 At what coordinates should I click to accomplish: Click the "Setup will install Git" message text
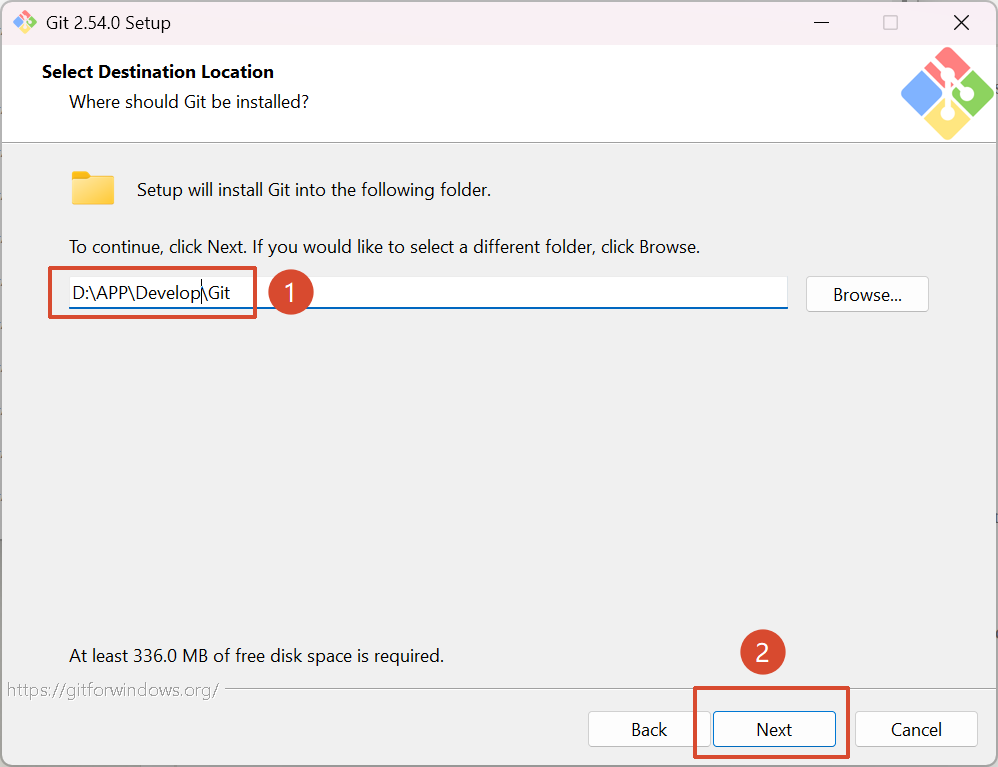[313, 190]
